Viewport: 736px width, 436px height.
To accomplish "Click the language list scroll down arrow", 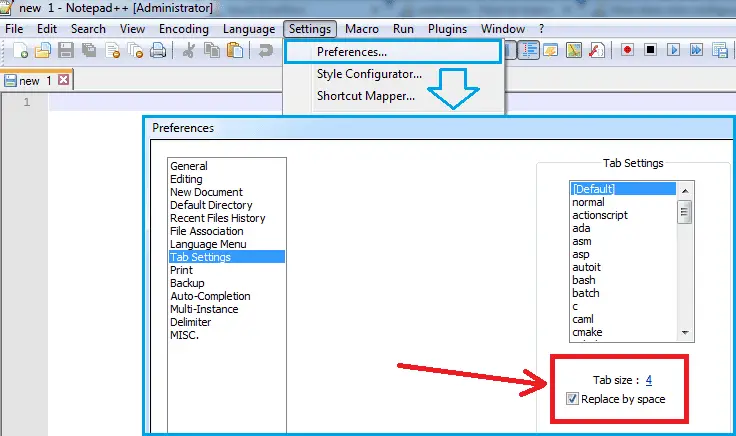I will click(685, 333).
